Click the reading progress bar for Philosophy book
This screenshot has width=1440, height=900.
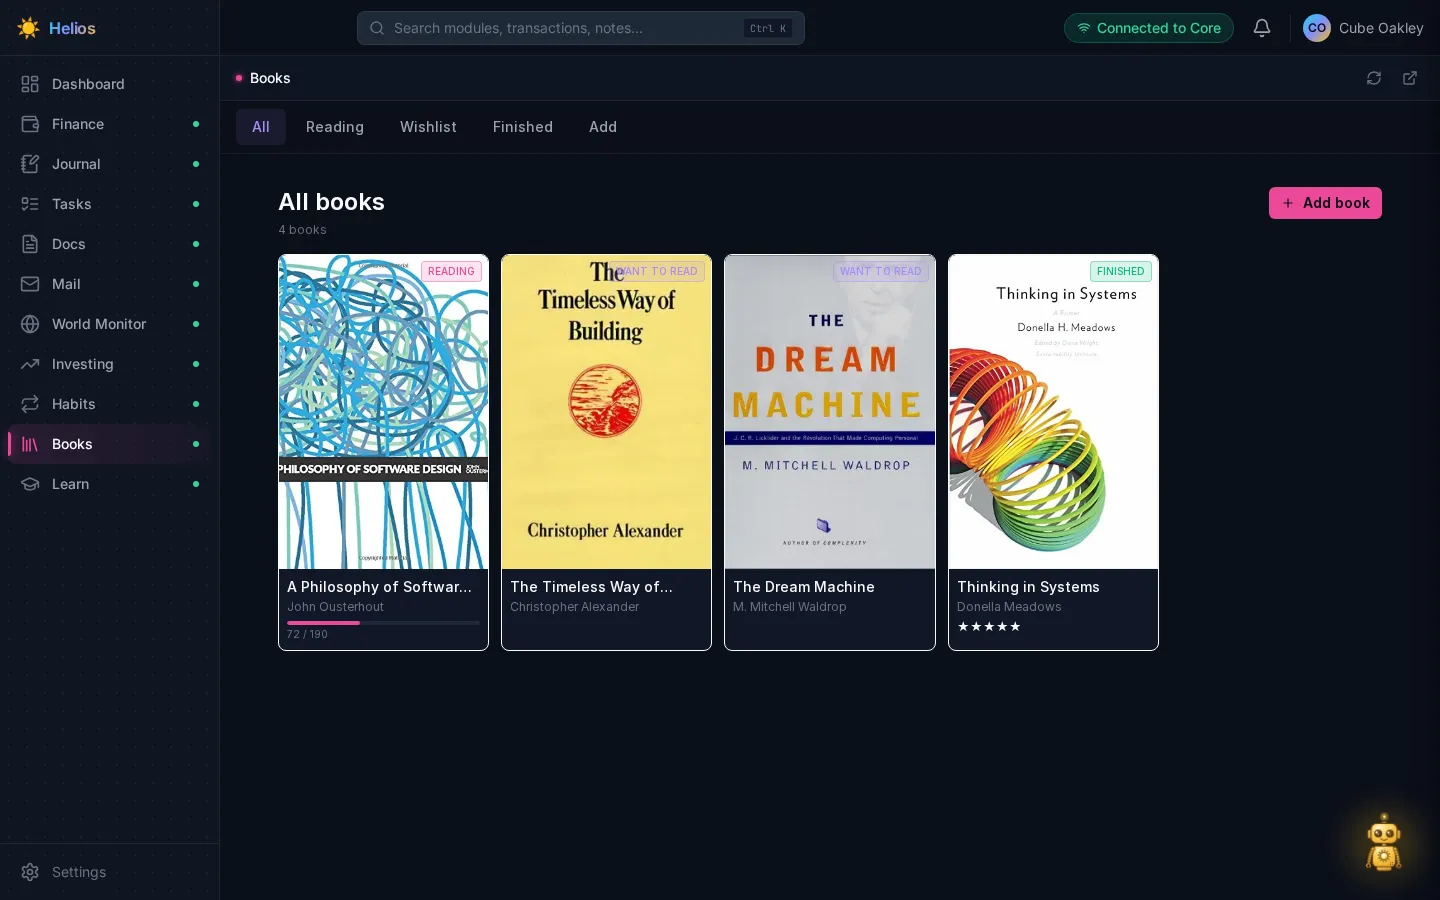coord(383,623)
